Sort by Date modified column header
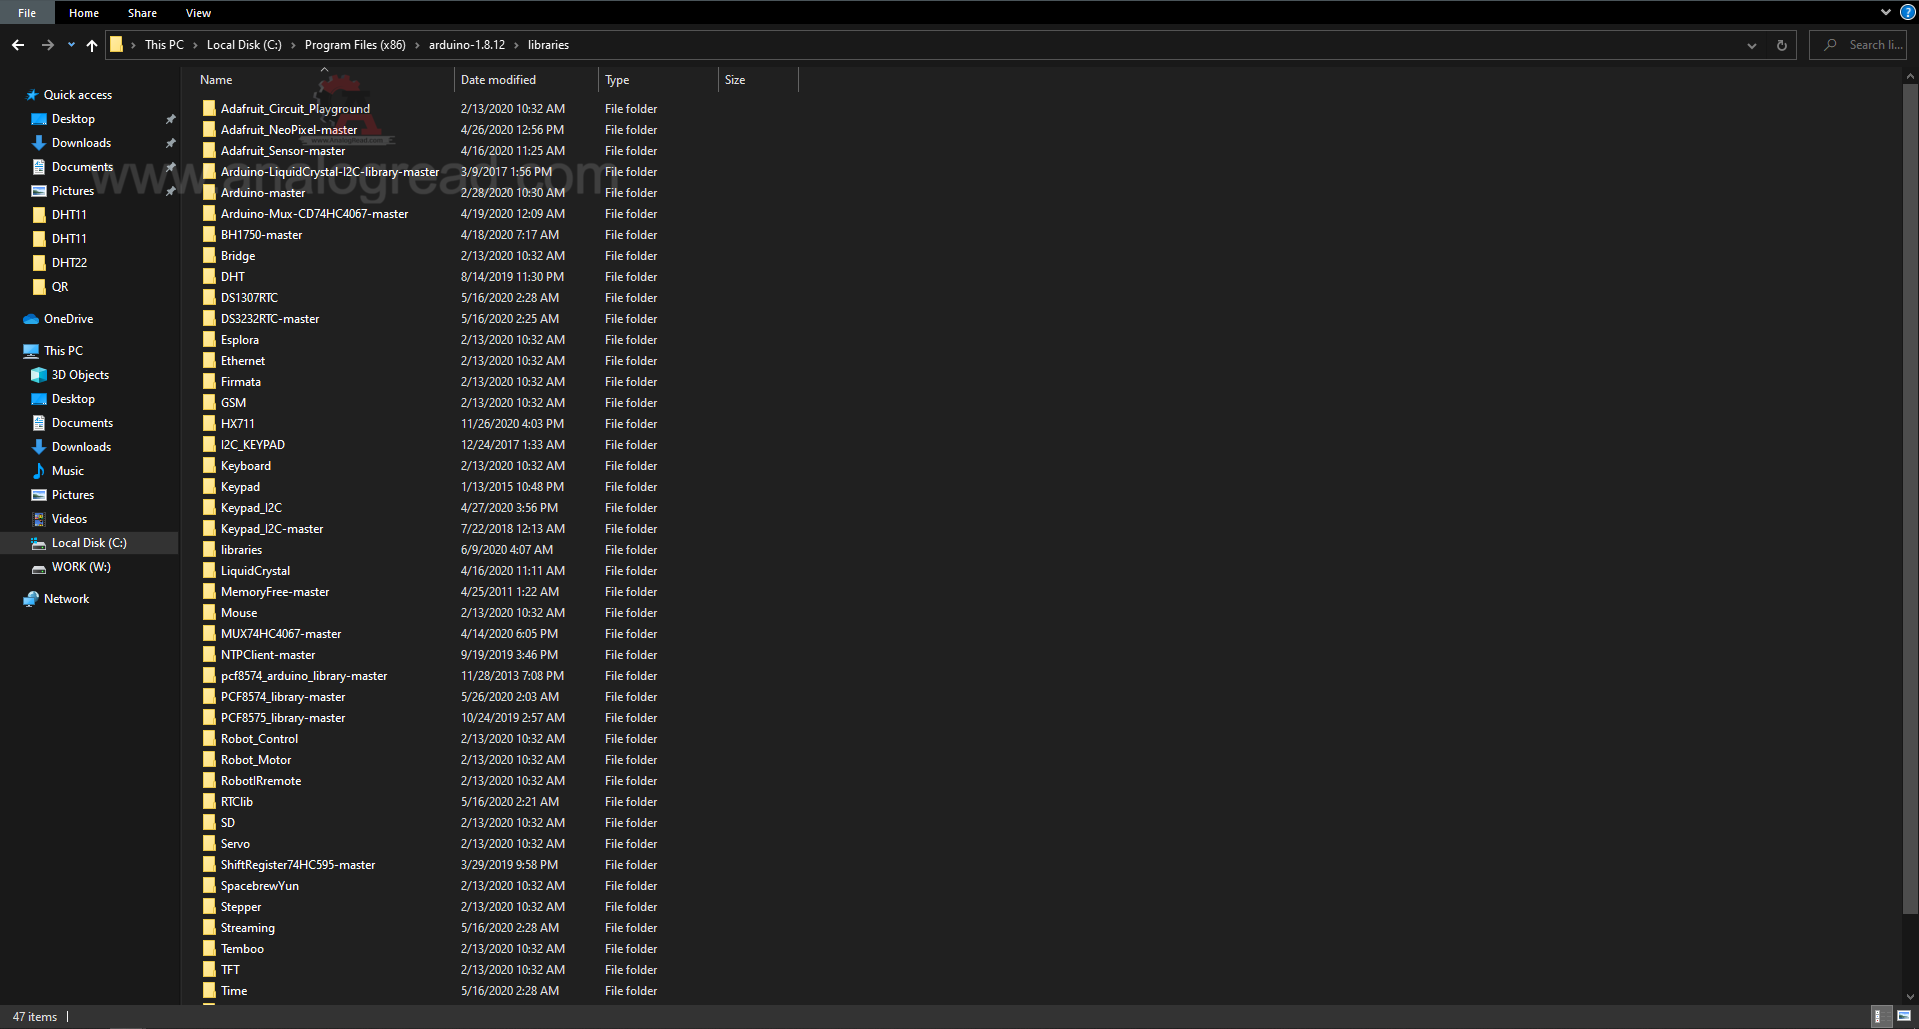This screenshot has height=1029, width=1919. (526, 80)
